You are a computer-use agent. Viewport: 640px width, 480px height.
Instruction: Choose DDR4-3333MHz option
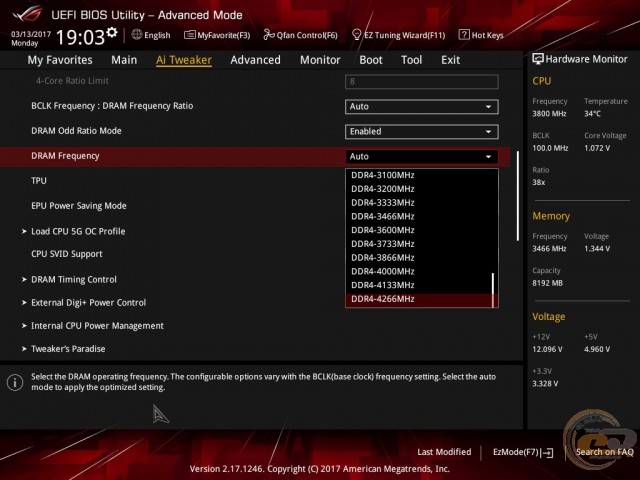(420, 203)
